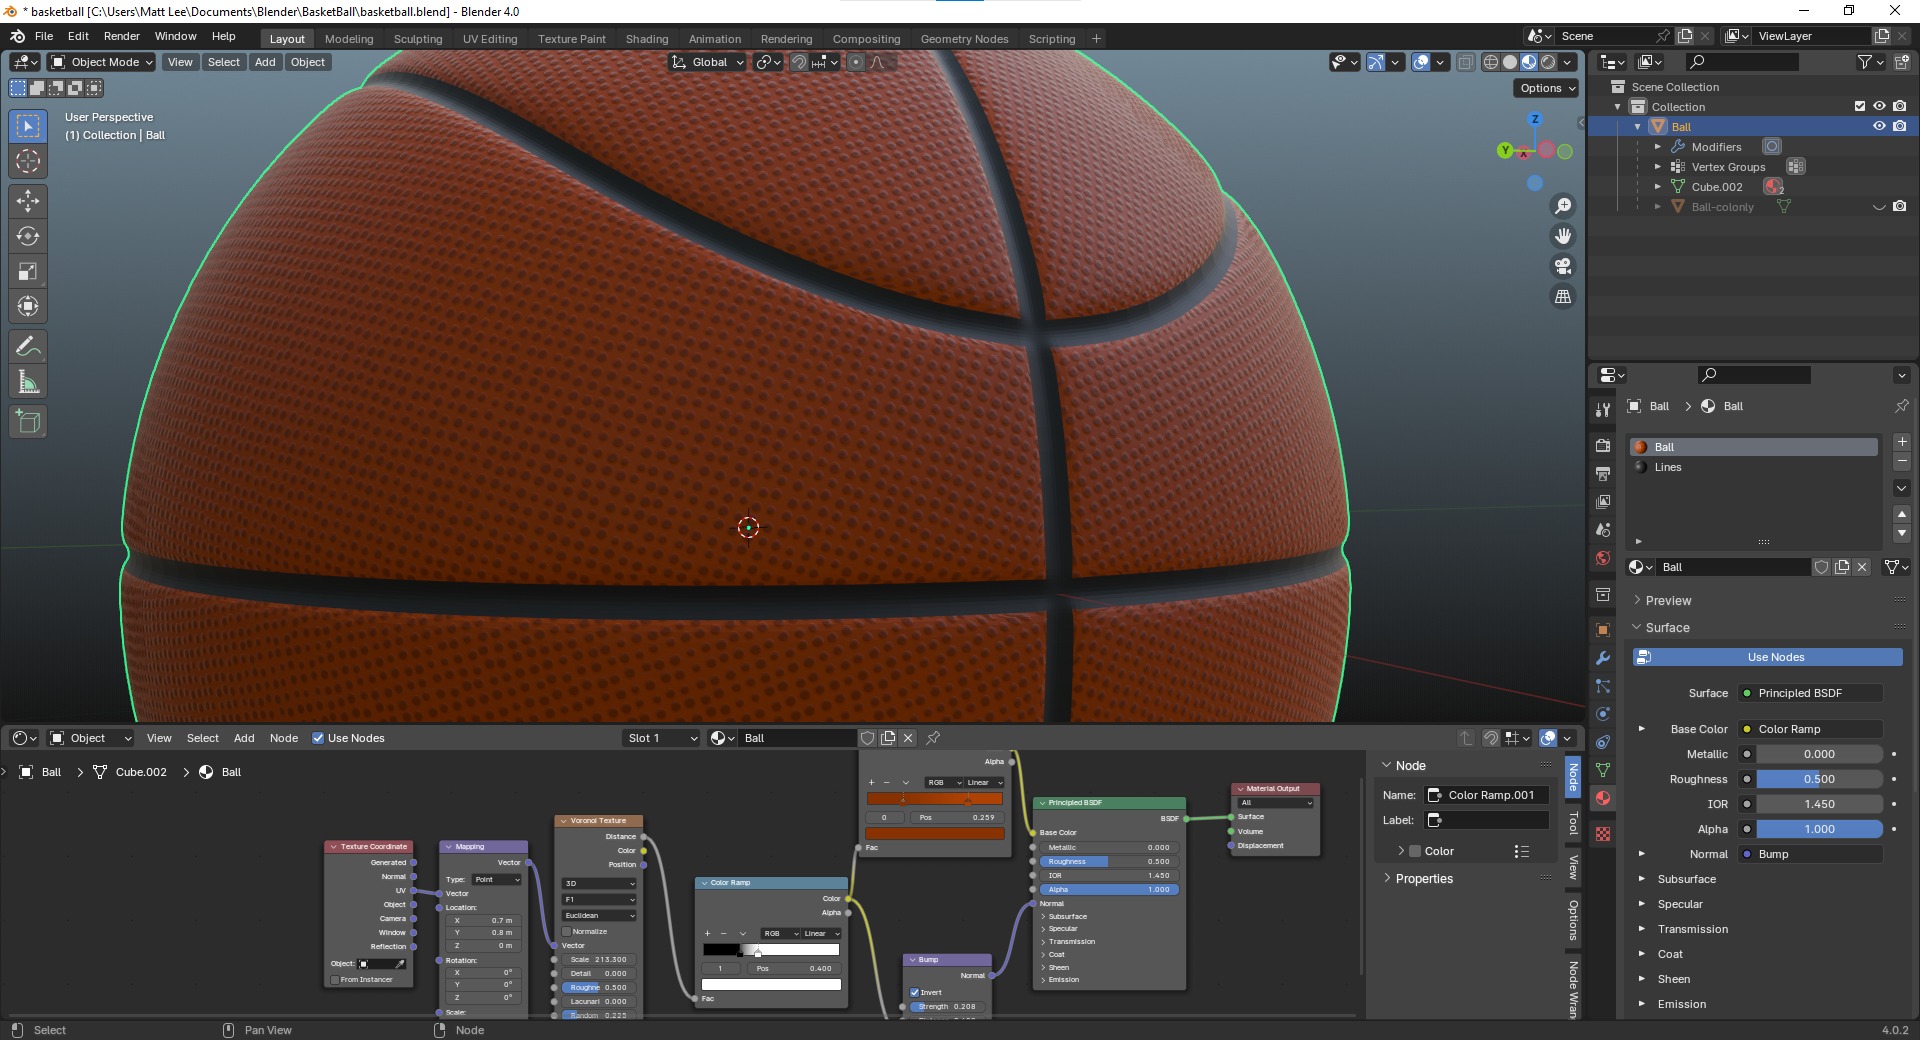The image size is (1920, 1040).
Task: Open the Material properties tab
Action: click(x=1603, y=798)
